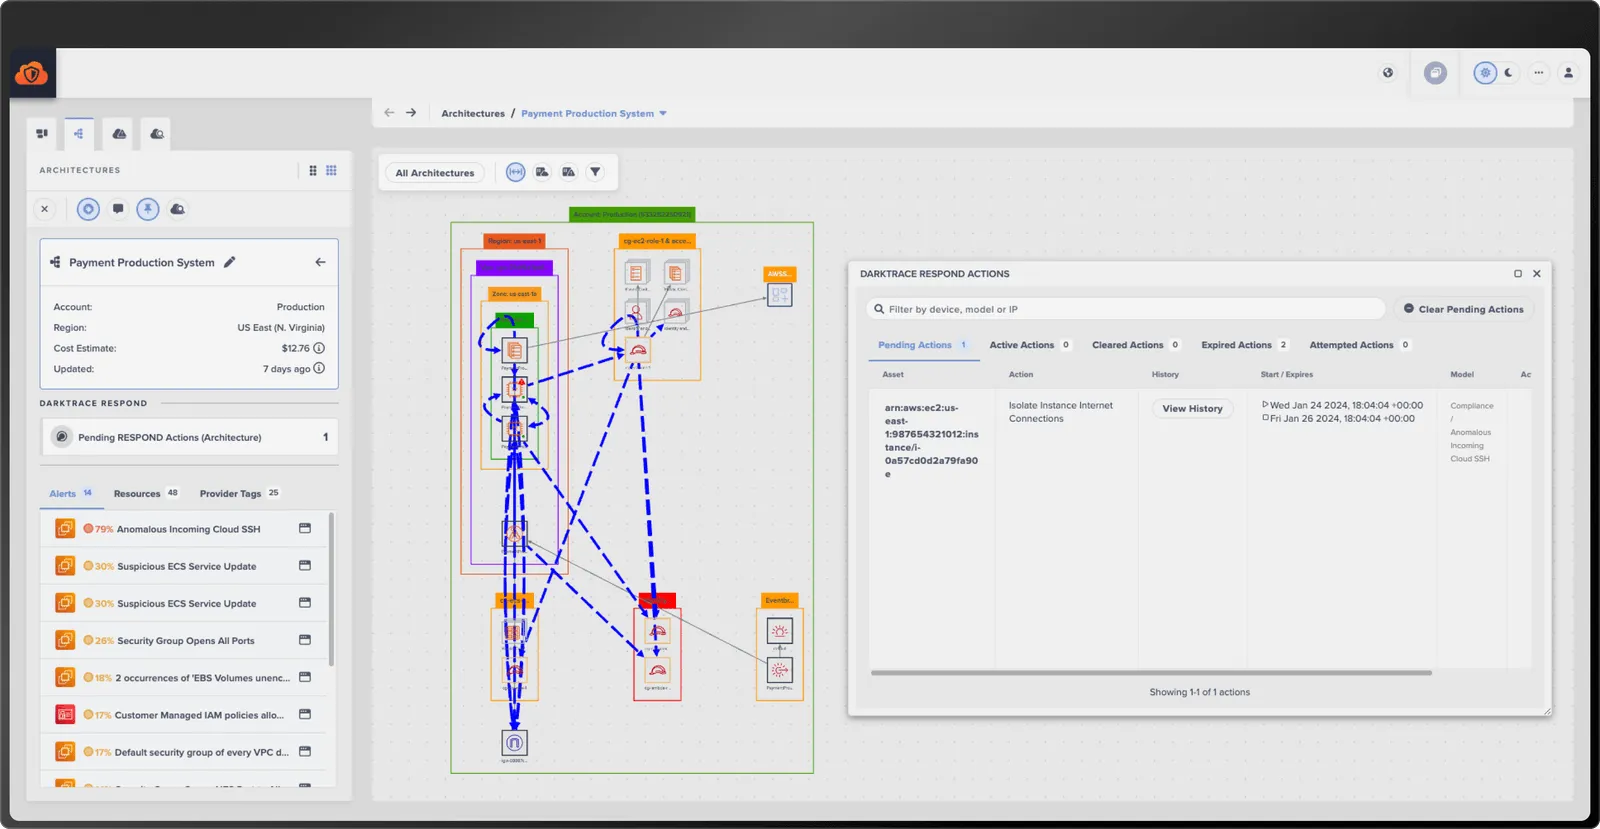The height and width of the screenshot is (829, 1600).
Task: Open the user profile icon
Action: (x=1568, y=72)
